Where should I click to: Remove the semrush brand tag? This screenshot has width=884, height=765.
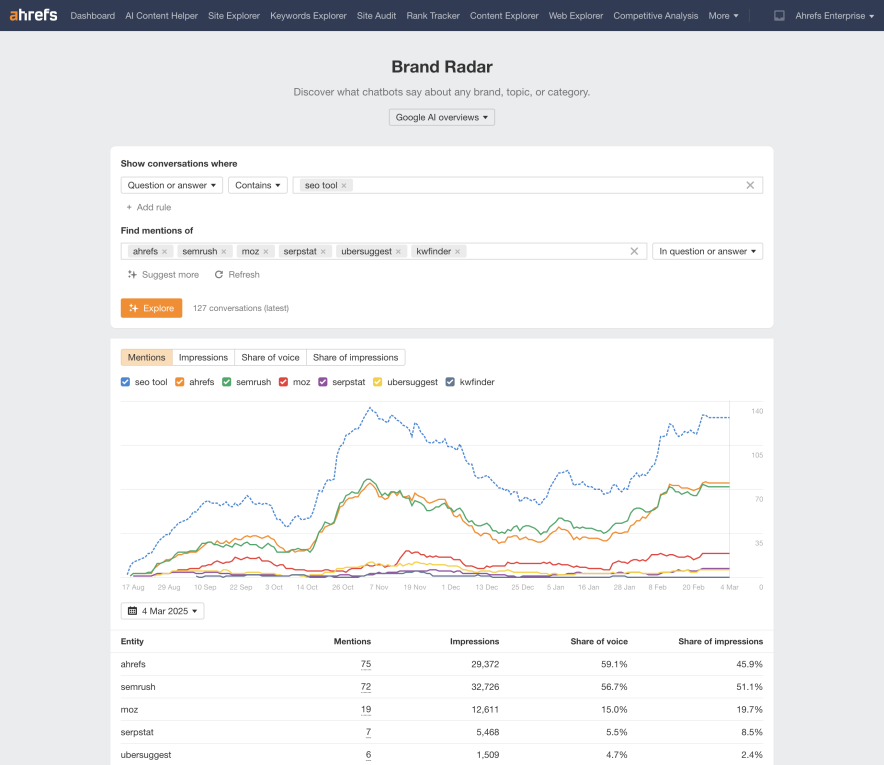pyautogui.click(x=224, y=251)
